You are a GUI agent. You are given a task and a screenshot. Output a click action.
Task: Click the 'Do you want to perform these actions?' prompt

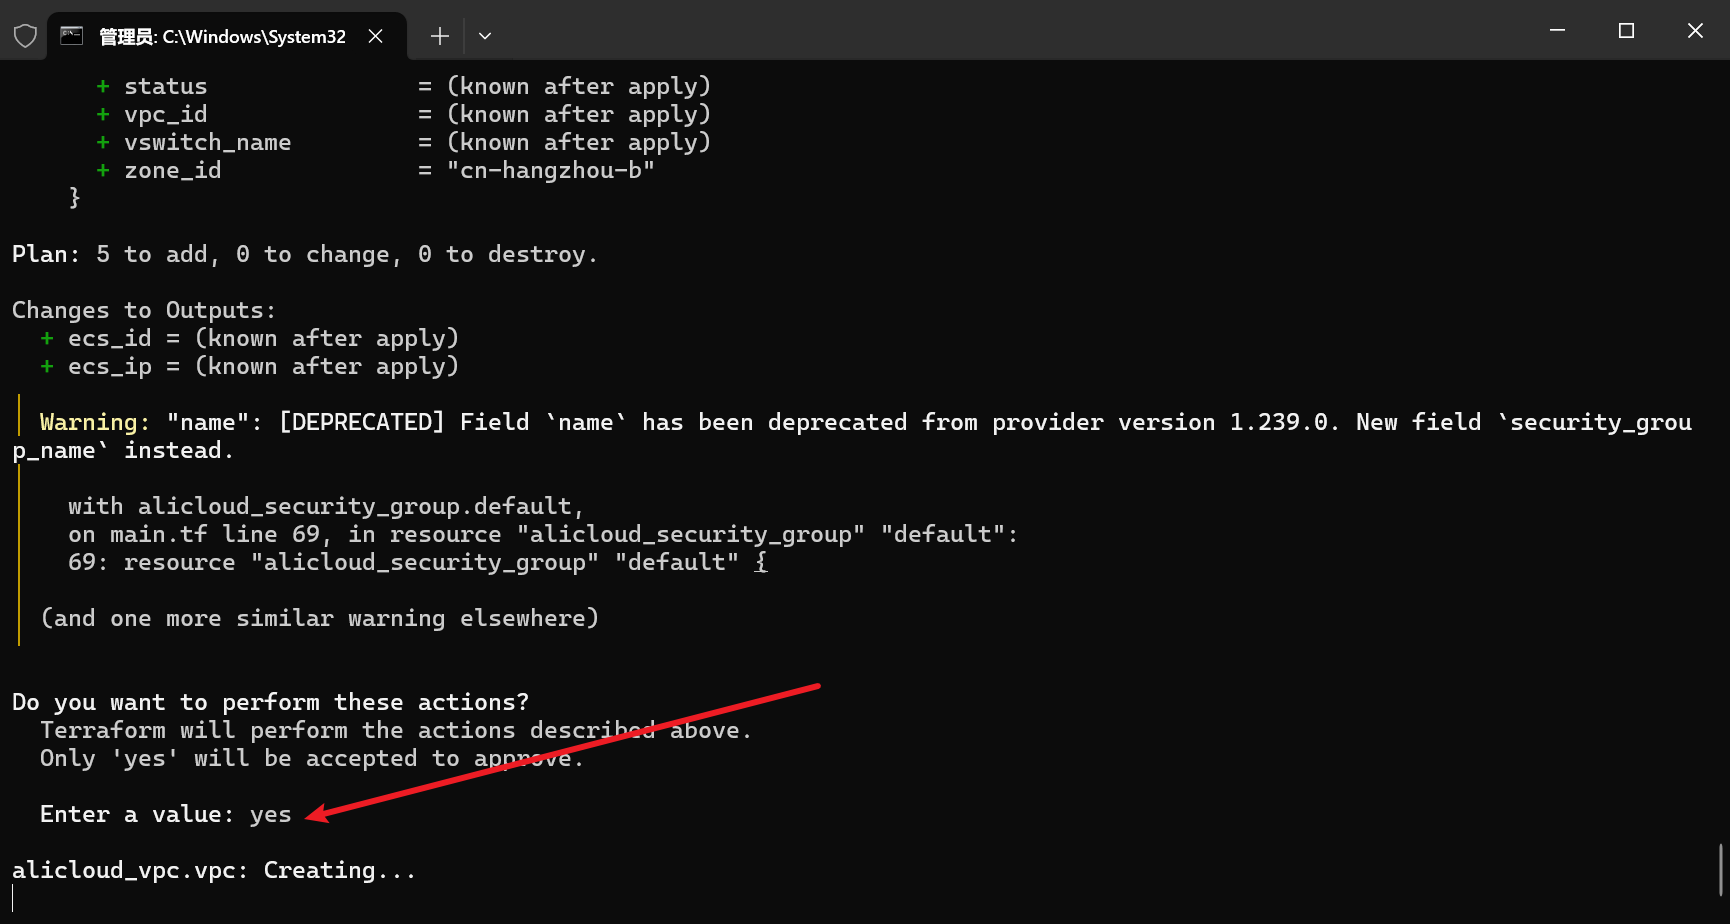coord(270,703)
